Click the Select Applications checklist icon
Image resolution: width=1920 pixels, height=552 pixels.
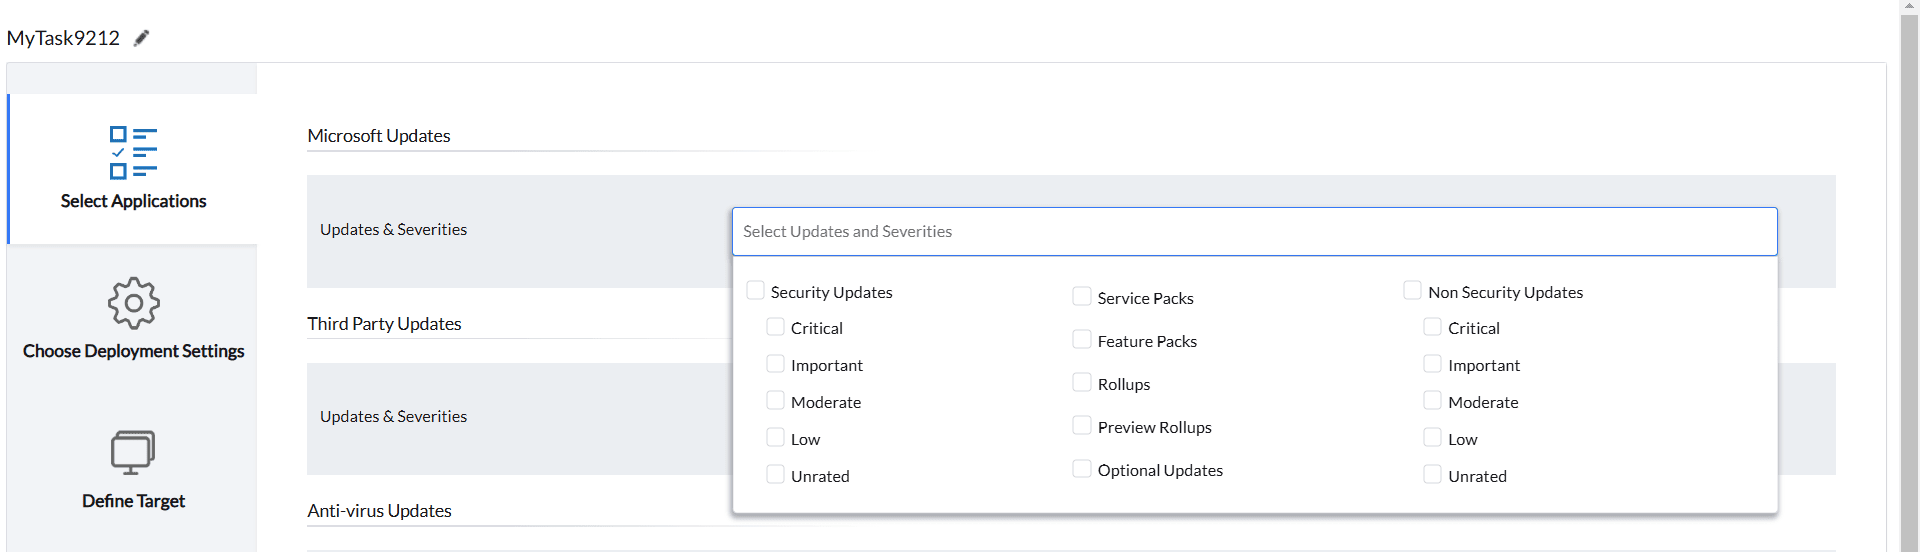(x=133, y=152)
